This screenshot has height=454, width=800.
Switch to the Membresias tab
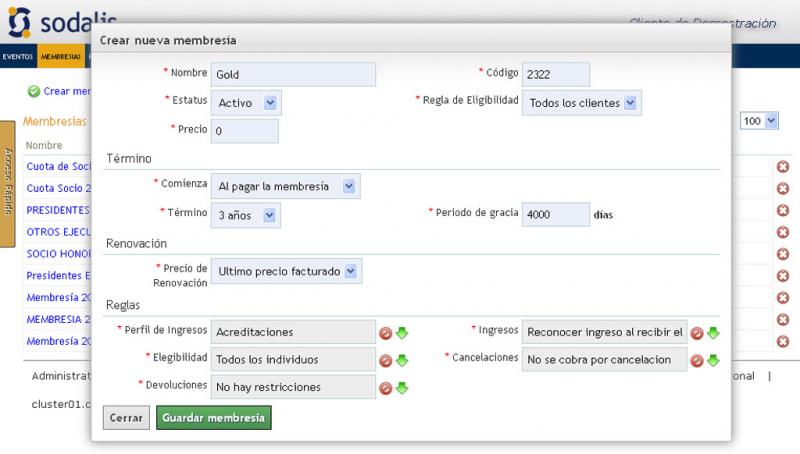click(61, 57)
